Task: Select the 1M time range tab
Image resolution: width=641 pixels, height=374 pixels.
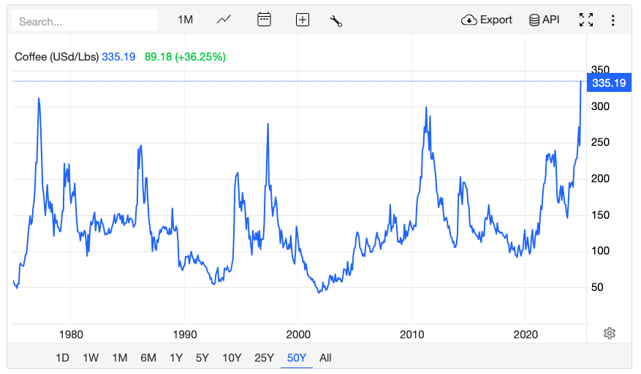Action: click(120, 358)
